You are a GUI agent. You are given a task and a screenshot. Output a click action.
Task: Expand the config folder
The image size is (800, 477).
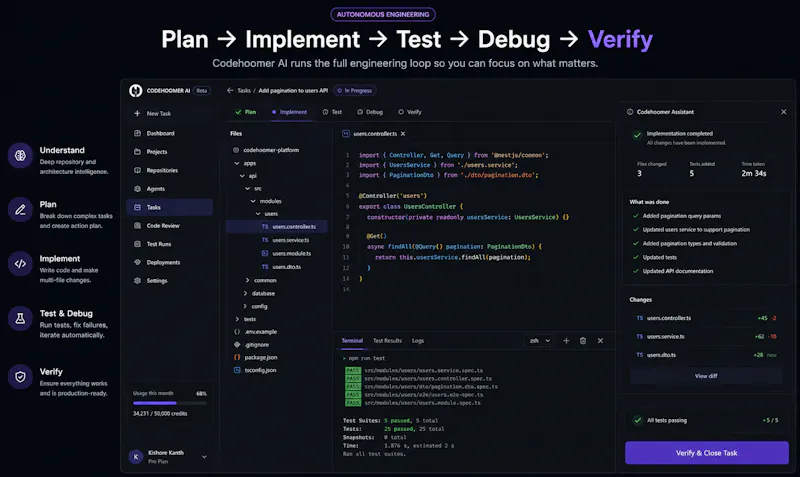[x=245, y=306]
